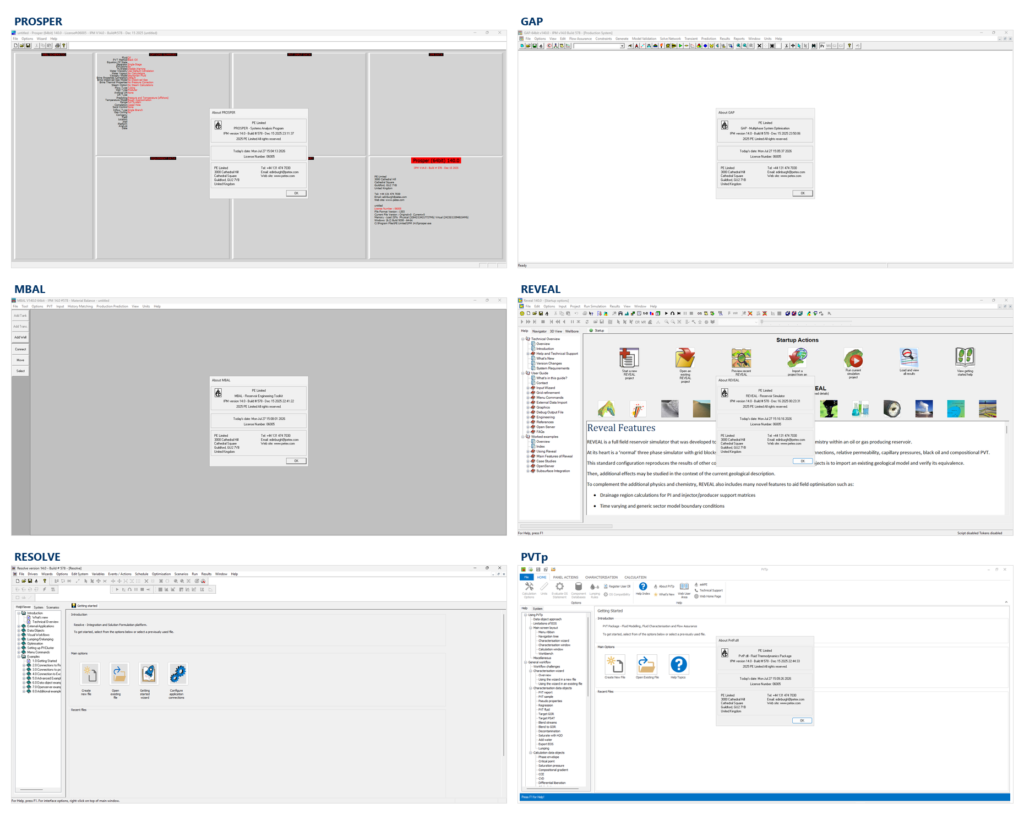The image size is (1024, 814).
Task: Open the File tab in PVTp
Action: 526,577
